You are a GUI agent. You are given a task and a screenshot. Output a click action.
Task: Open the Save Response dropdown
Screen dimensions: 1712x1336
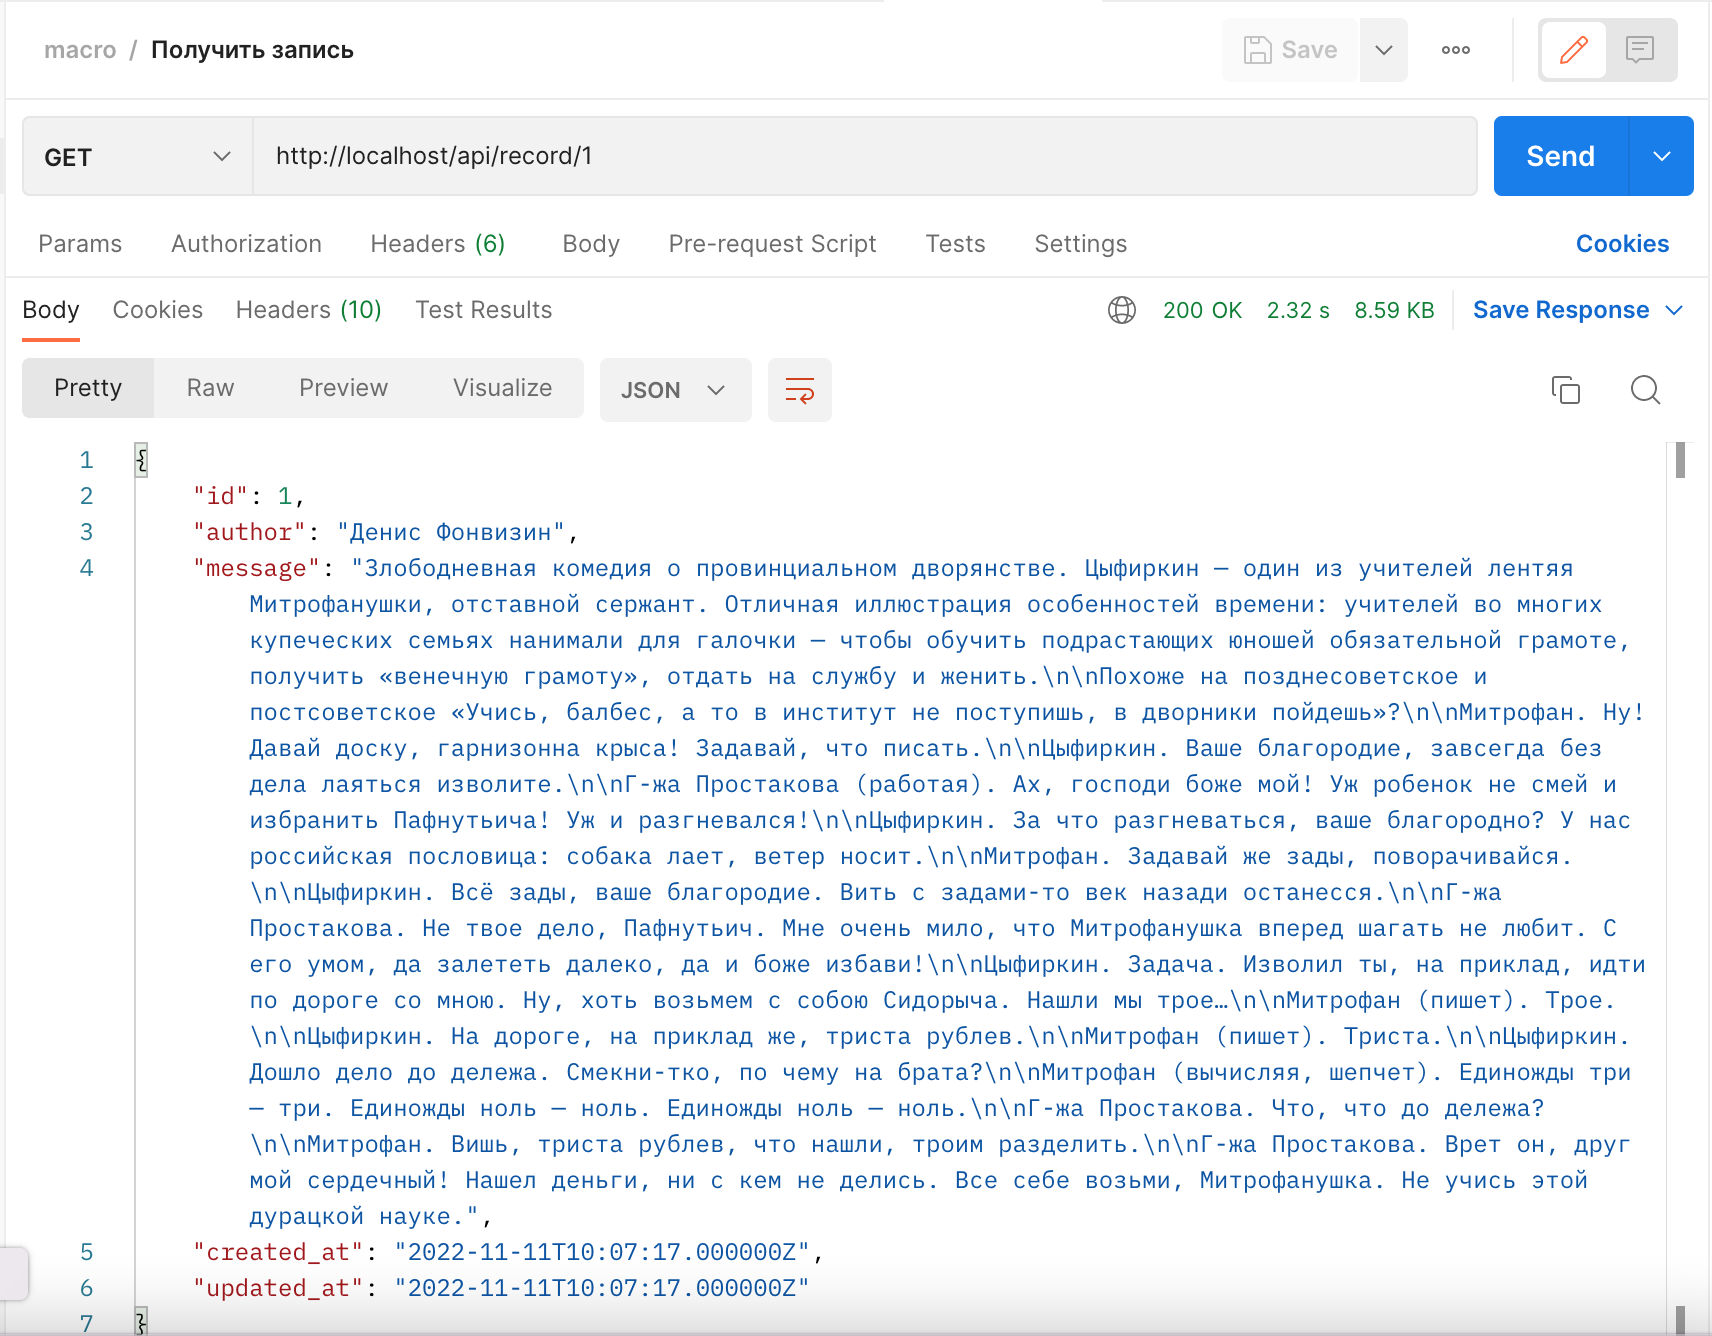pos(1577,310)
